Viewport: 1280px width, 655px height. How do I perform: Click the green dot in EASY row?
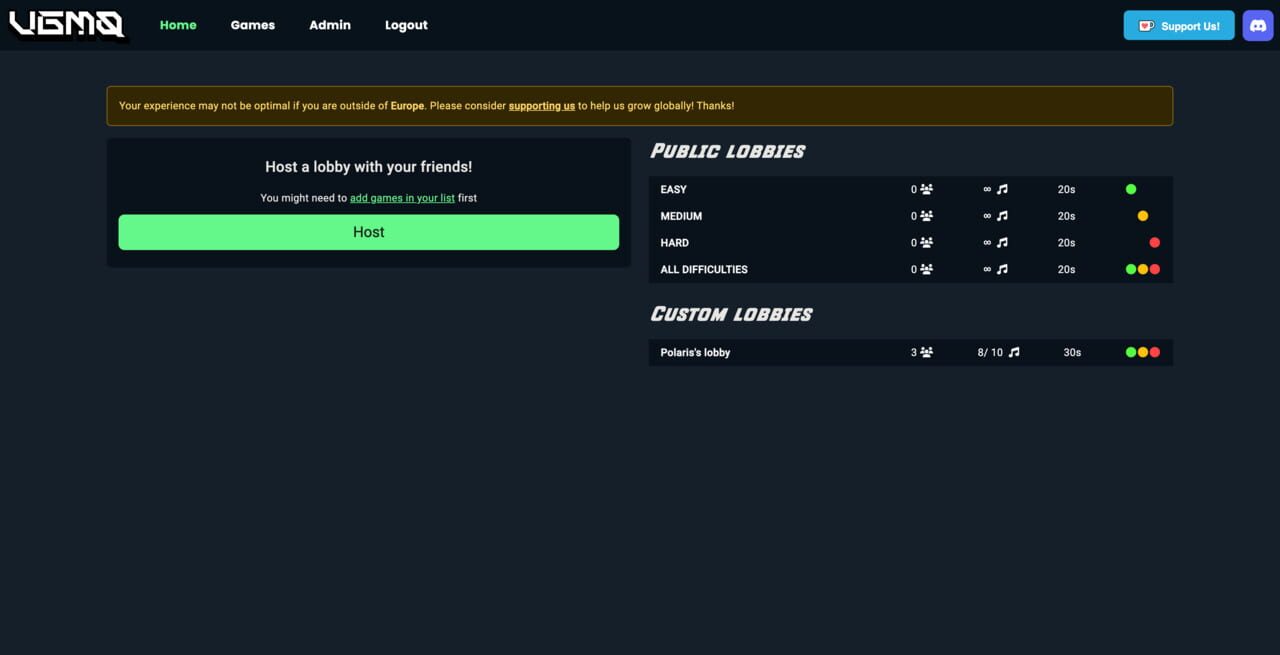pyautogui.click(x=1131, y=189)
